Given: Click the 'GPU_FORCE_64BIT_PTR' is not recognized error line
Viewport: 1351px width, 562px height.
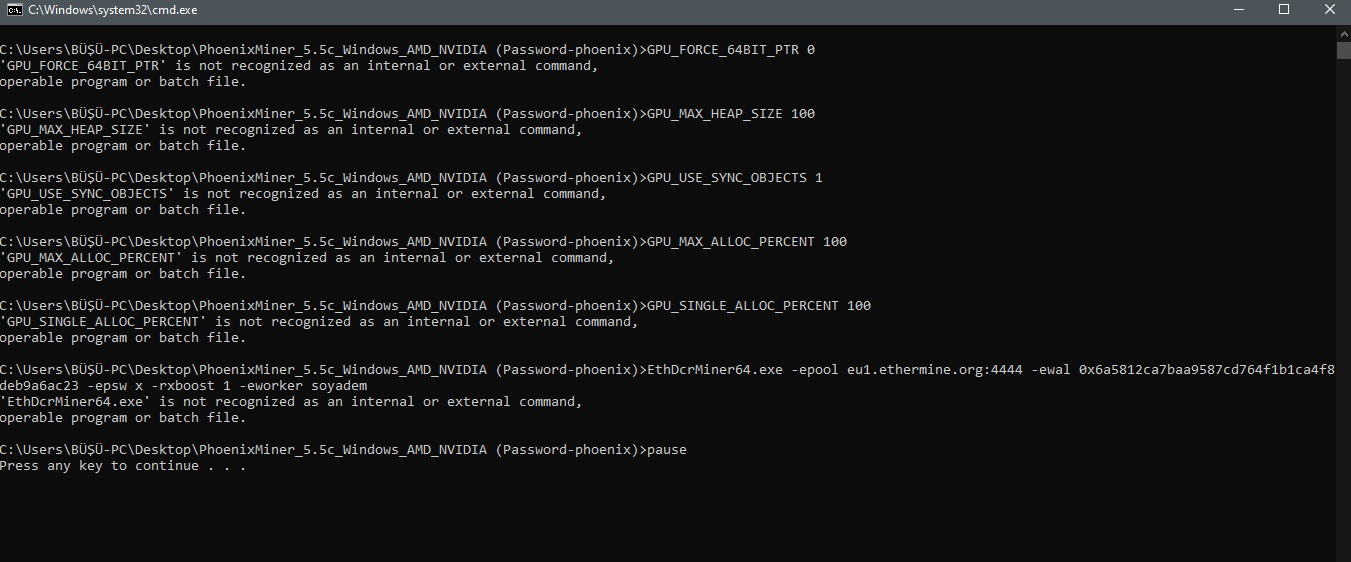Looking at the screenshot, I should pyautogui.click(x=298, y=66).
